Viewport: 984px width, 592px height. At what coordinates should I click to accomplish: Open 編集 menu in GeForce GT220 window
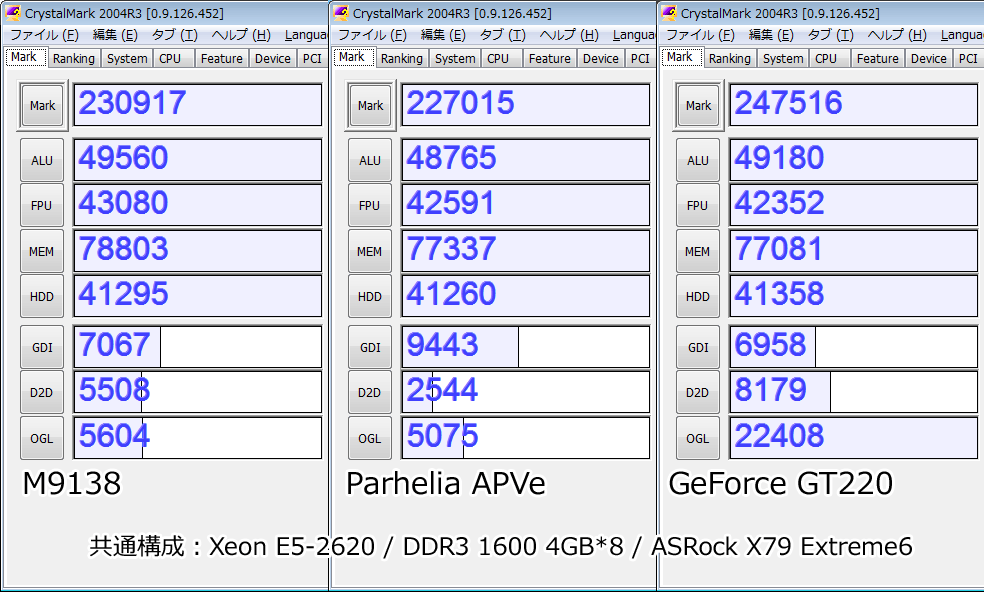(771, 35)
